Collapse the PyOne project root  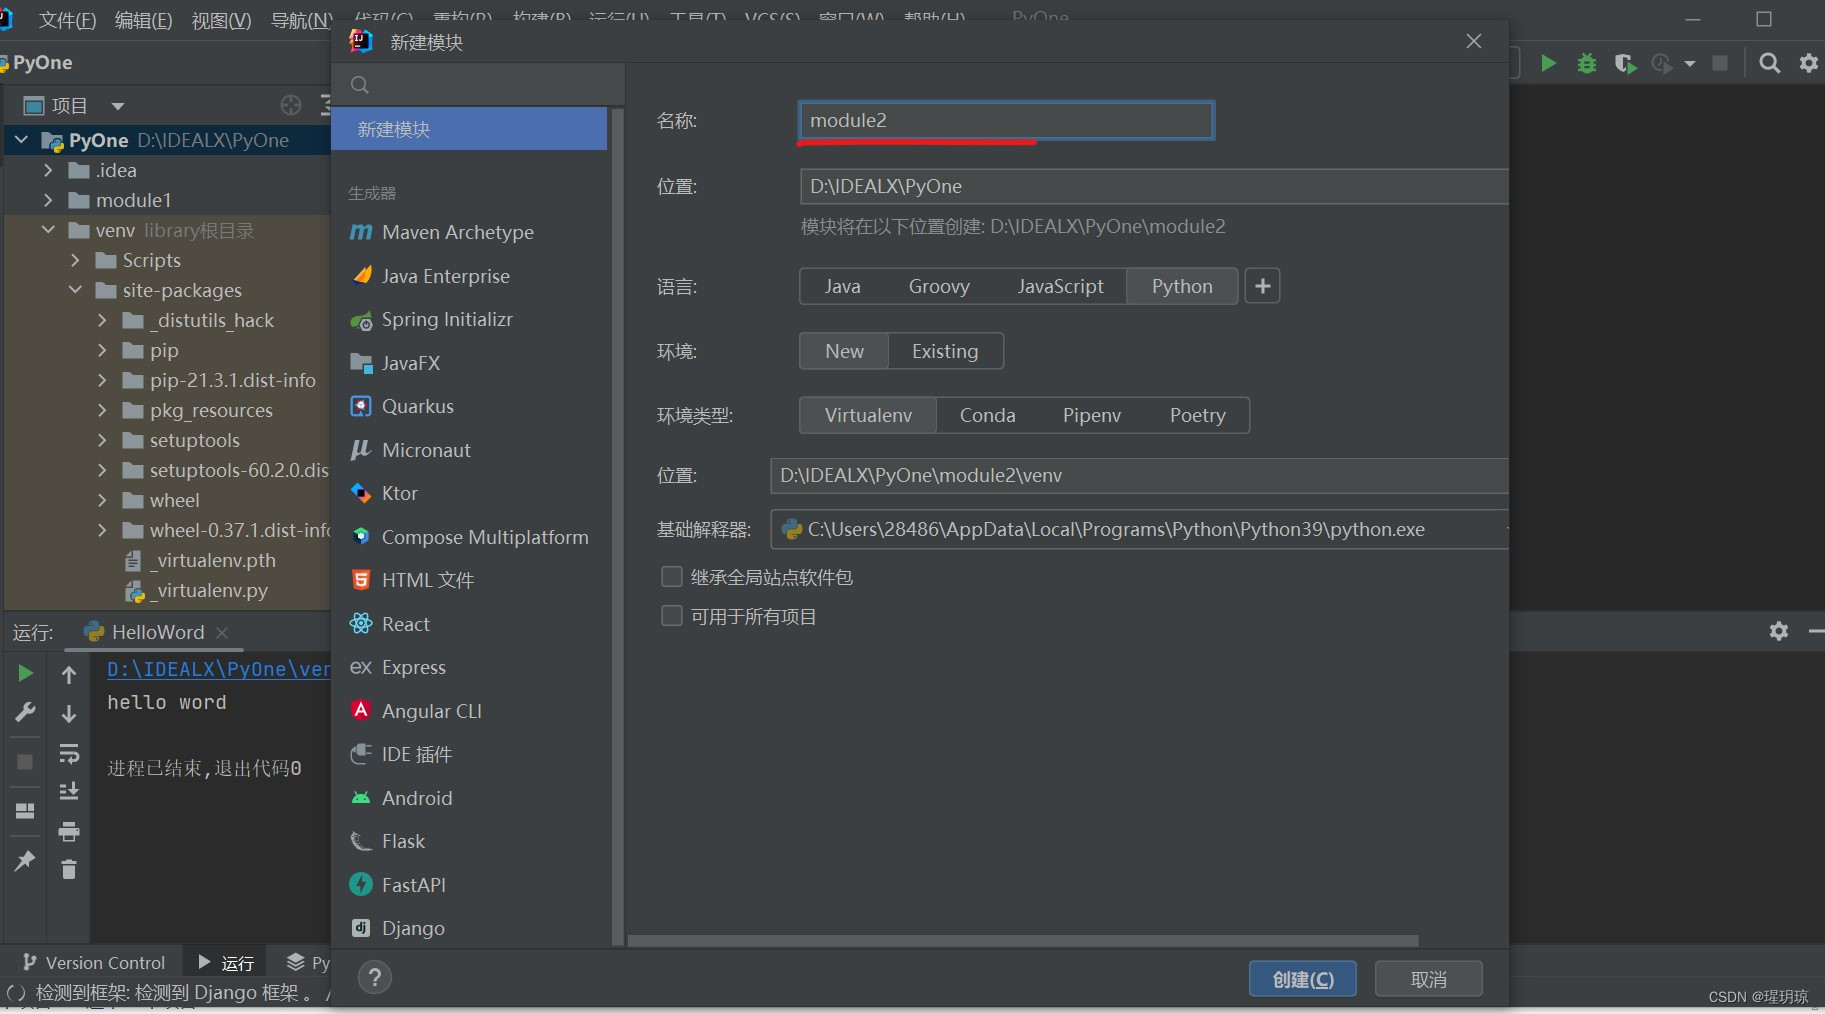click(21, 140)
